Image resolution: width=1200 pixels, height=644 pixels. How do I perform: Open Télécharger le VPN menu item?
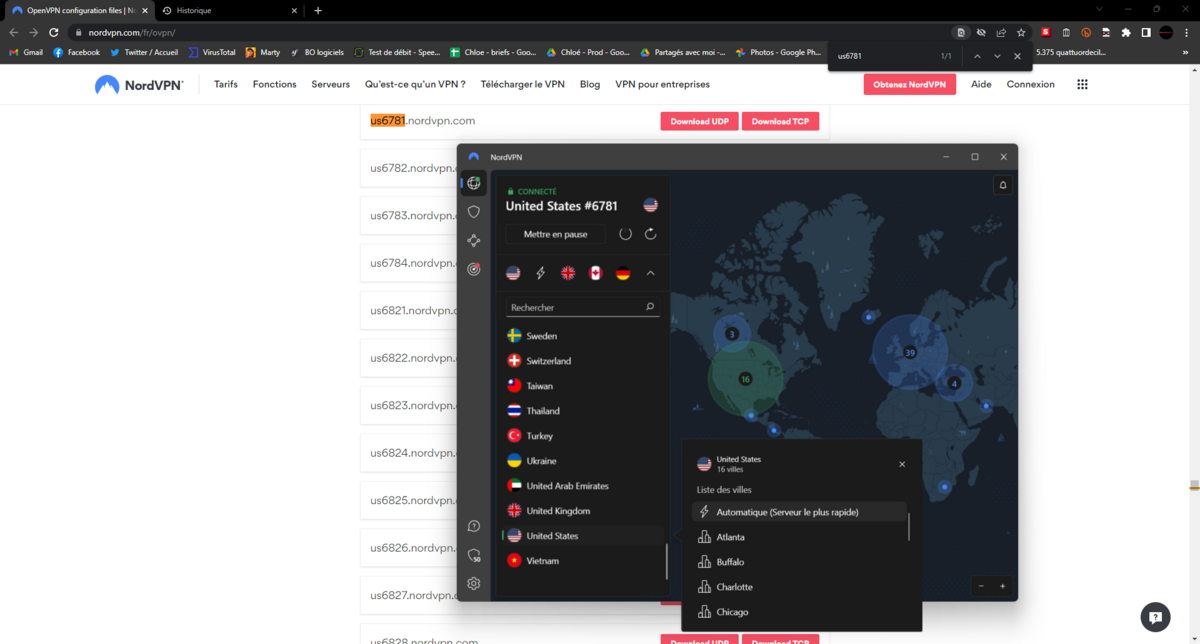(x=522, y=84)
